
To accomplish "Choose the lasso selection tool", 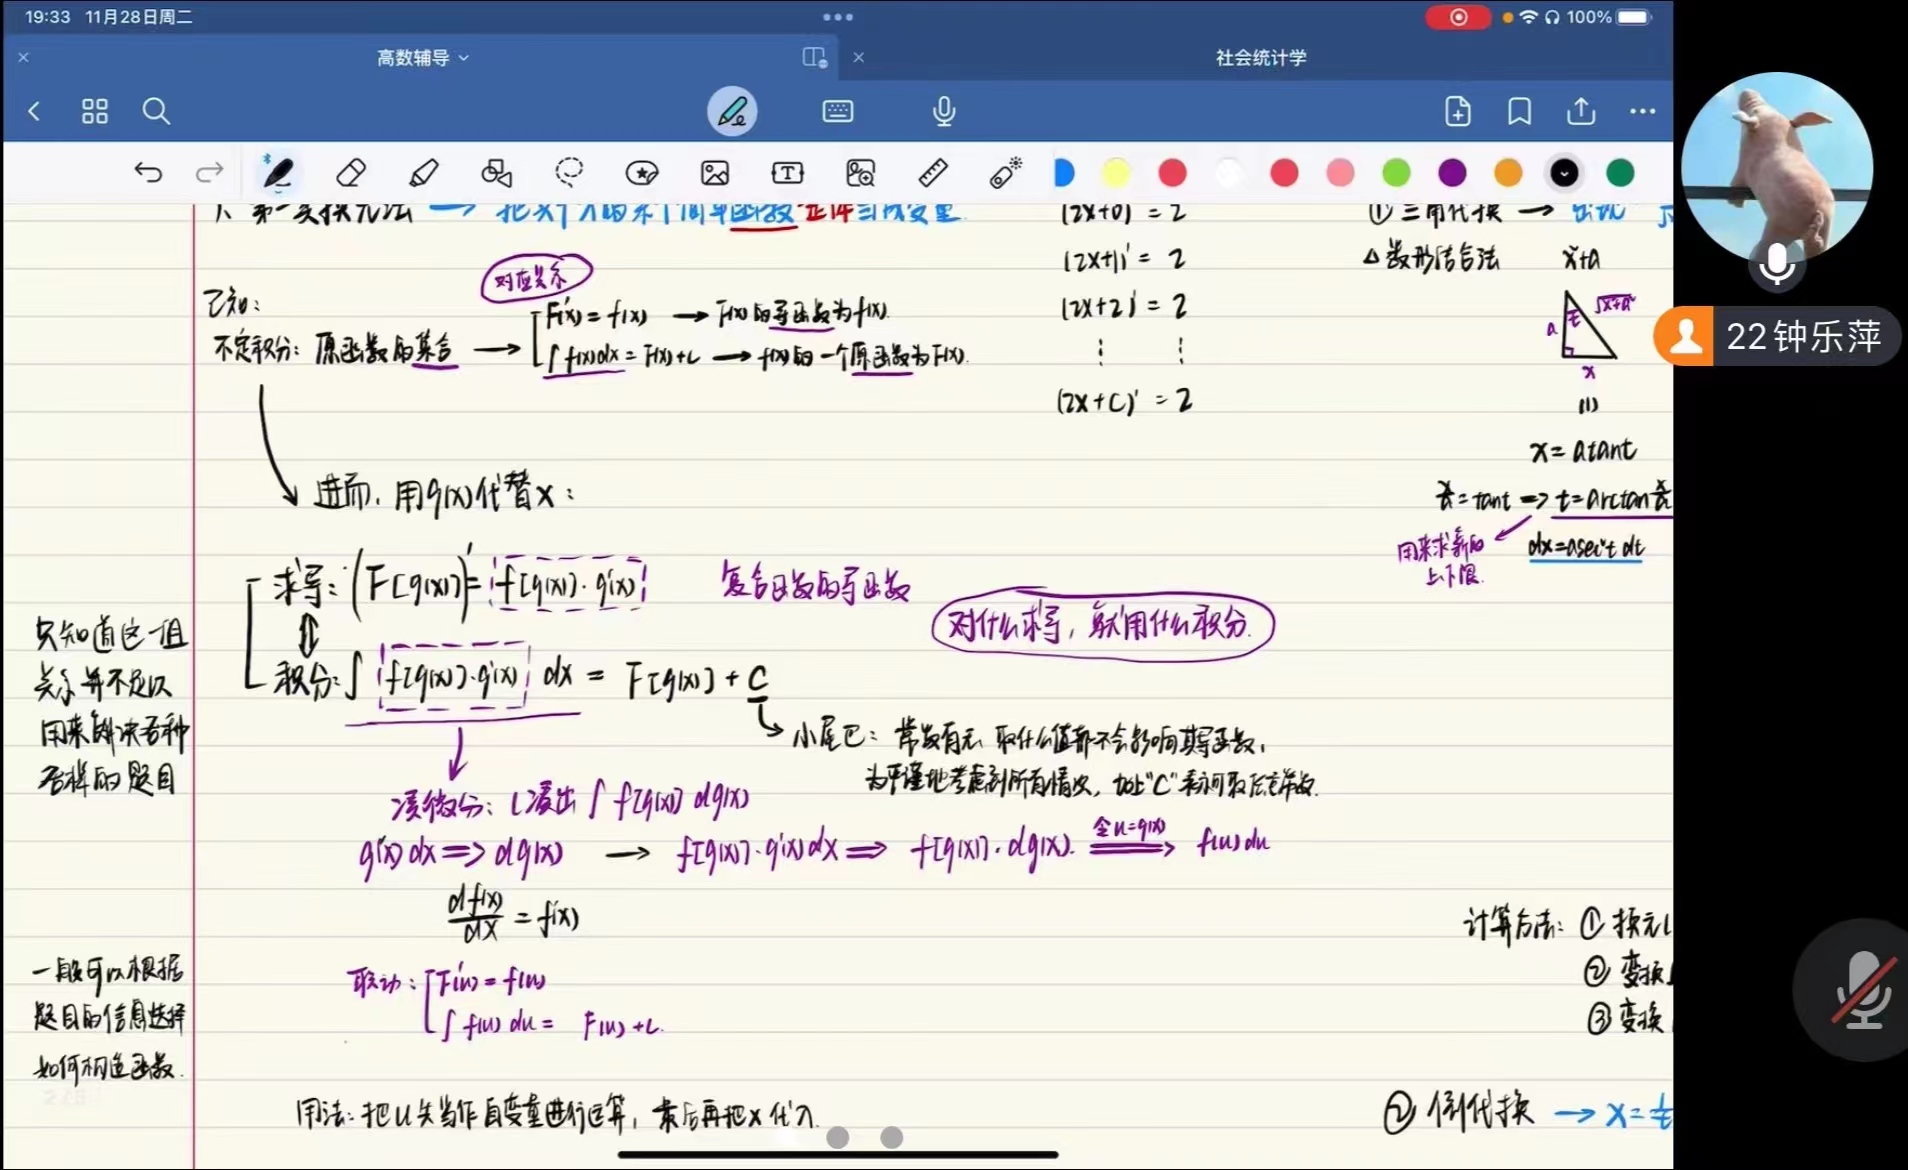I will coord(569,173).
